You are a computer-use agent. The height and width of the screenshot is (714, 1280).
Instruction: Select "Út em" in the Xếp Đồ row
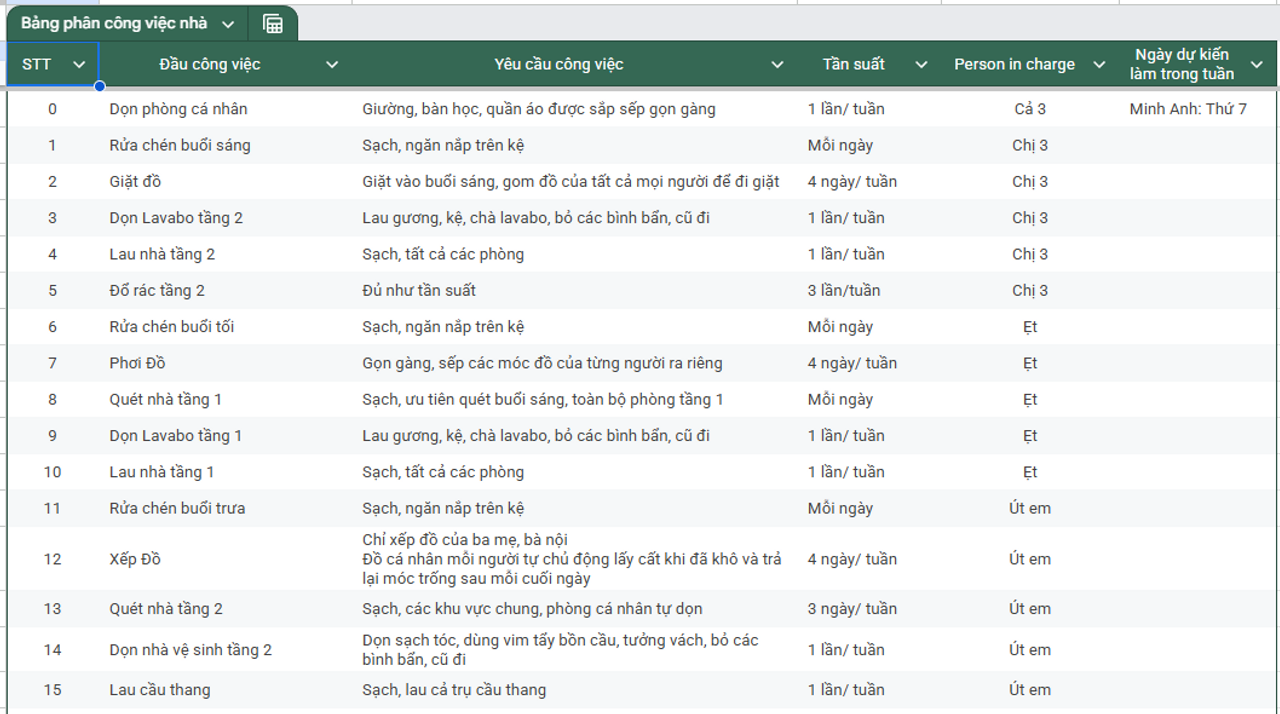(x=1029, y=559)
